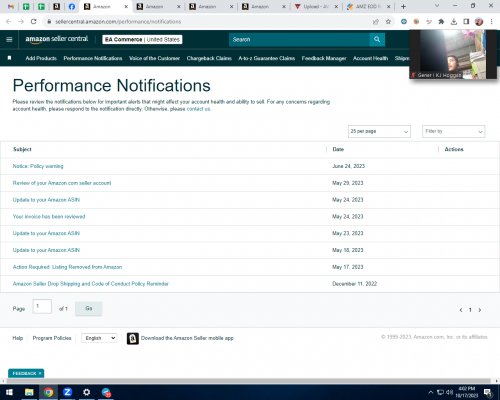Open Account Health in the navigation bar
Screen dimensions: 500x400
pyautogui.click(x=370, y=58)
